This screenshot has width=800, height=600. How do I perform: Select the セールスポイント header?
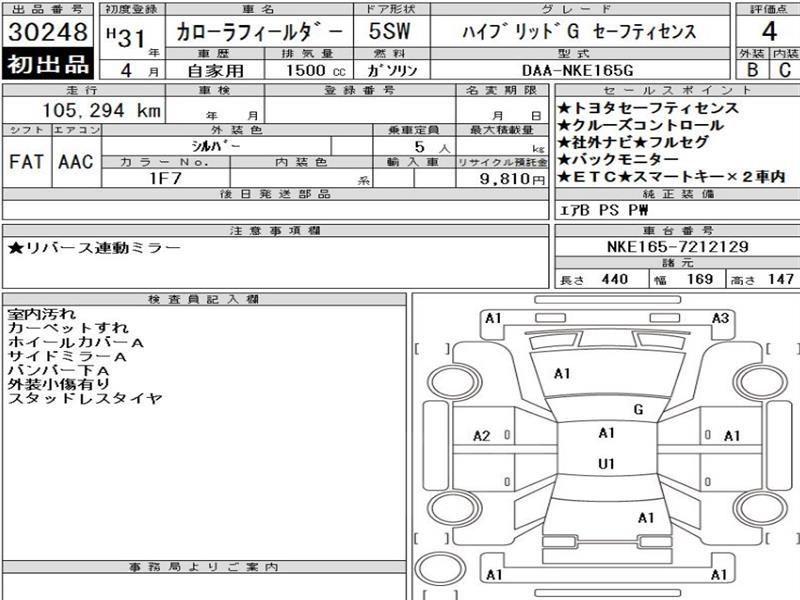pos(678,90)
